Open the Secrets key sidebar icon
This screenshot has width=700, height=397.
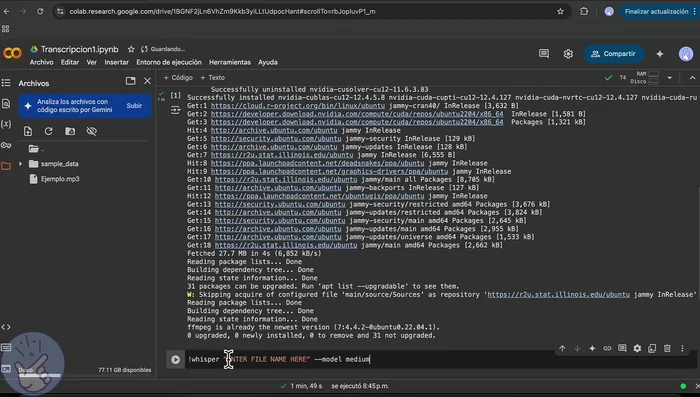[x=6, y=145]
